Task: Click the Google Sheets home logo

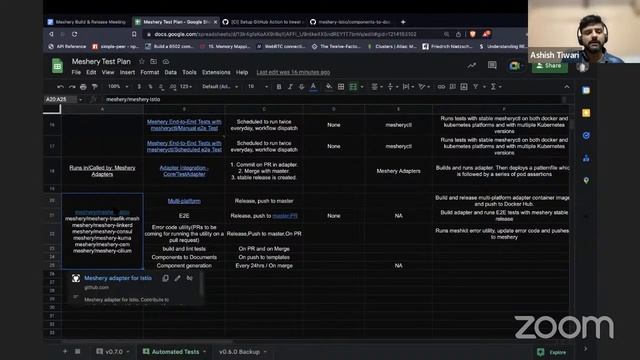Action: pos(58,66)
